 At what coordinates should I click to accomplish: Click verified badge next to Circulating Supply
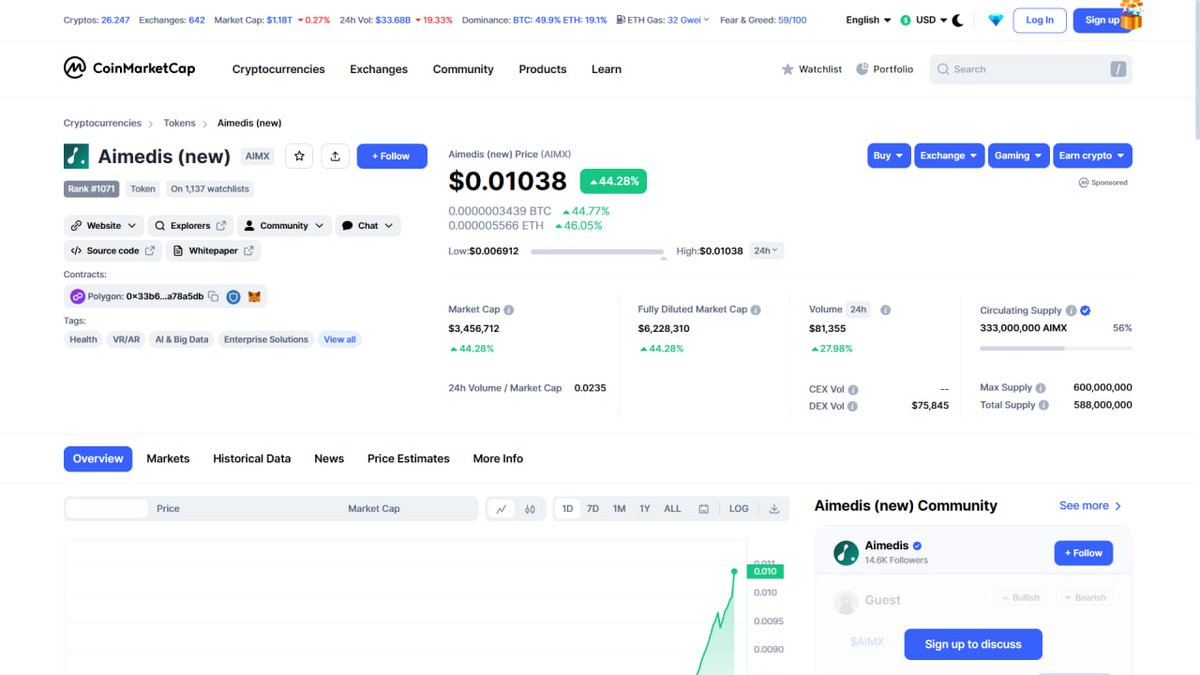point(1085,311)
